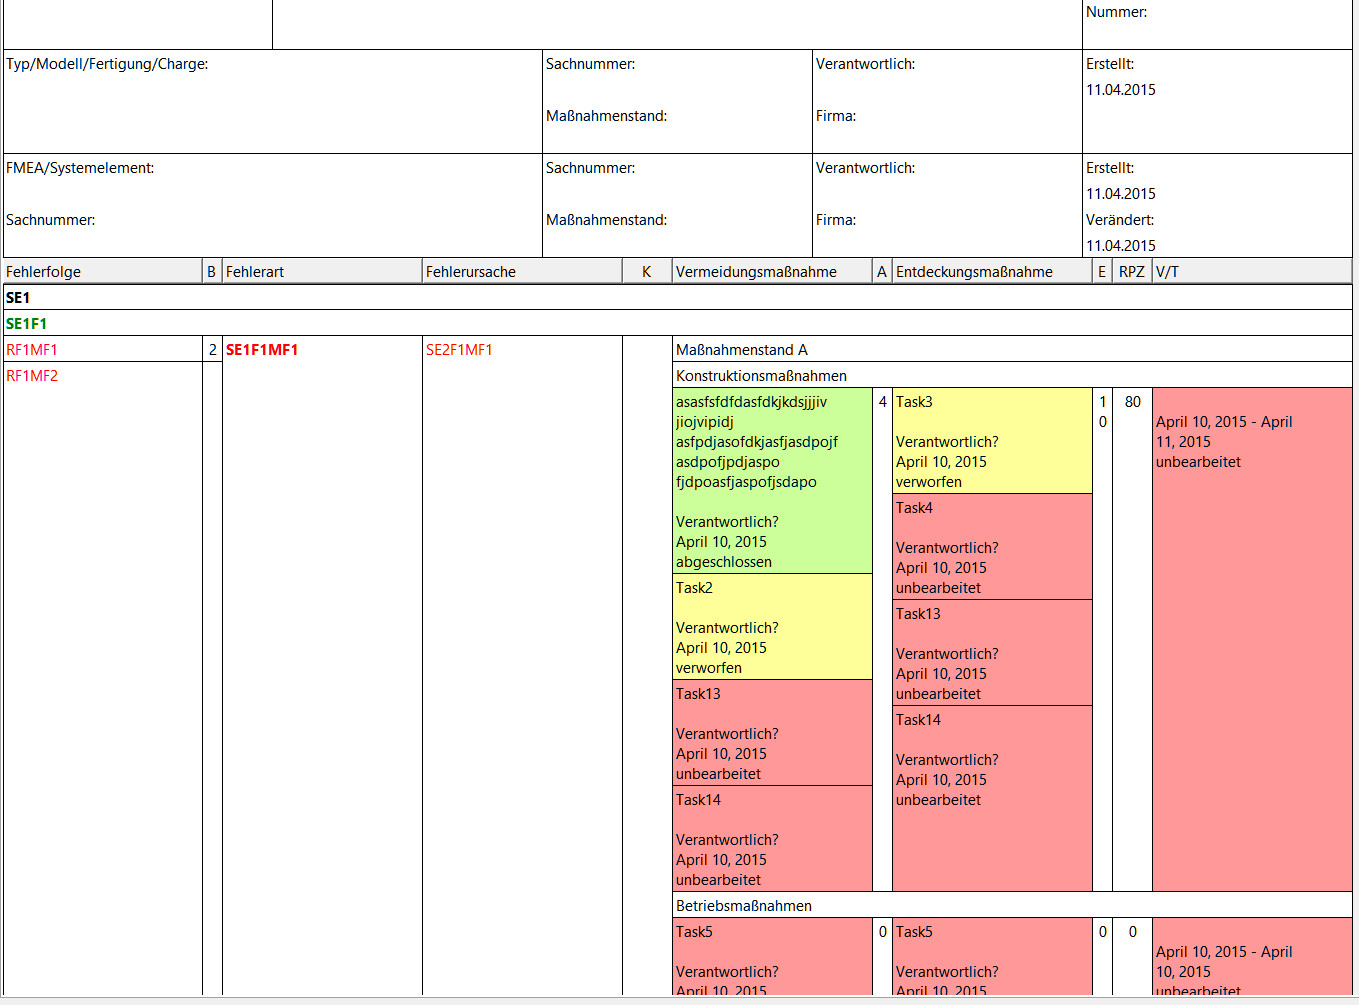
Task: Click the Verändert label
Action: point(1120,220)
